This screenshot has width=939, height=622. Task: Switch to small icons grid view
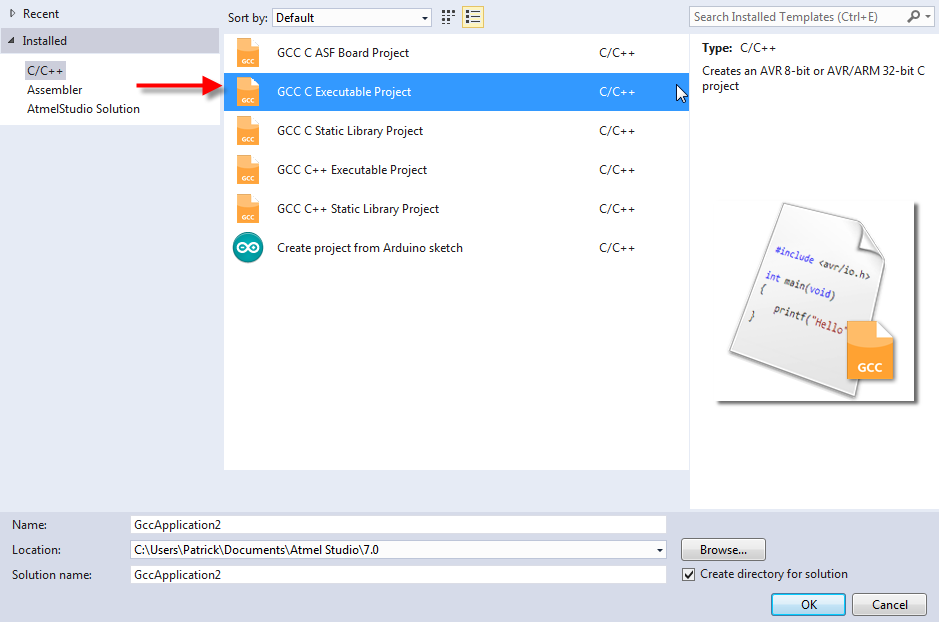pos(448,17)
